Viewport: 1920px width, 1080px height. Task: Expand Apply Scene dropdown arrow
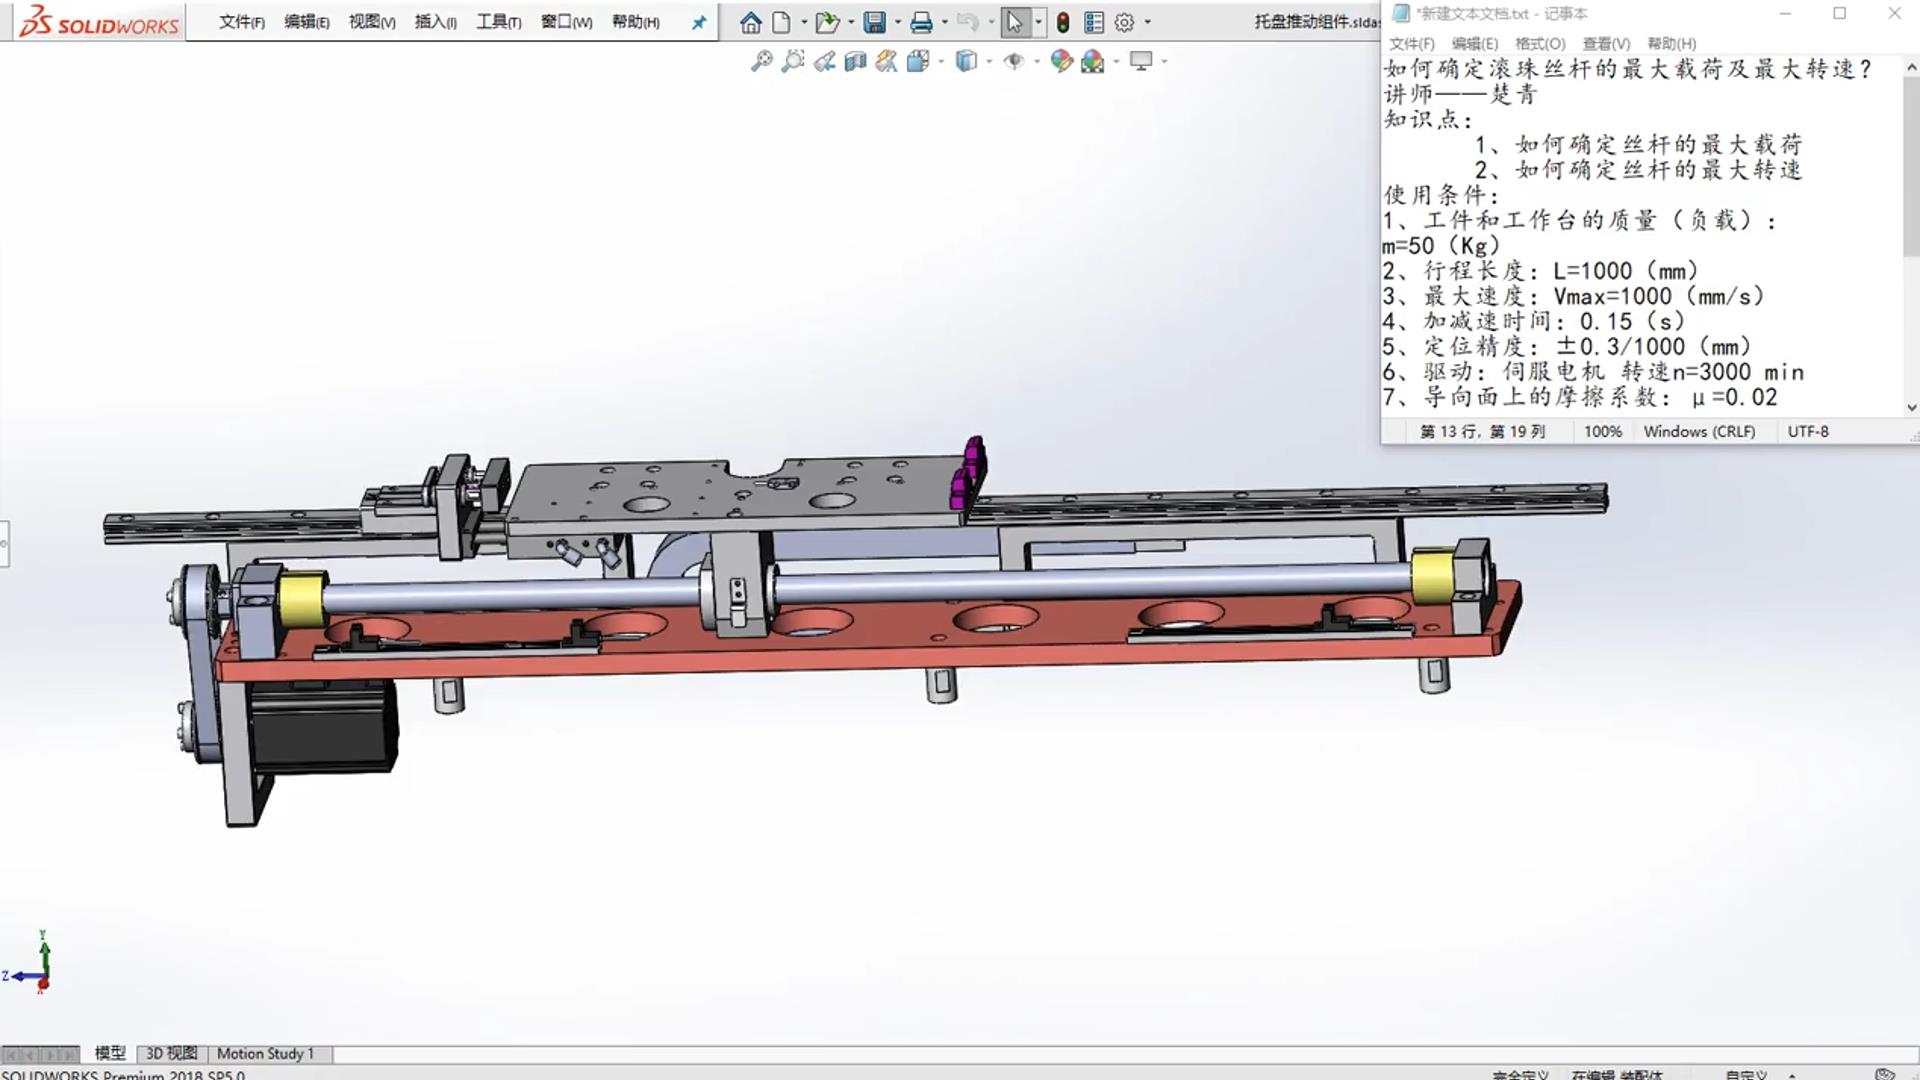tap(1116, 61)
